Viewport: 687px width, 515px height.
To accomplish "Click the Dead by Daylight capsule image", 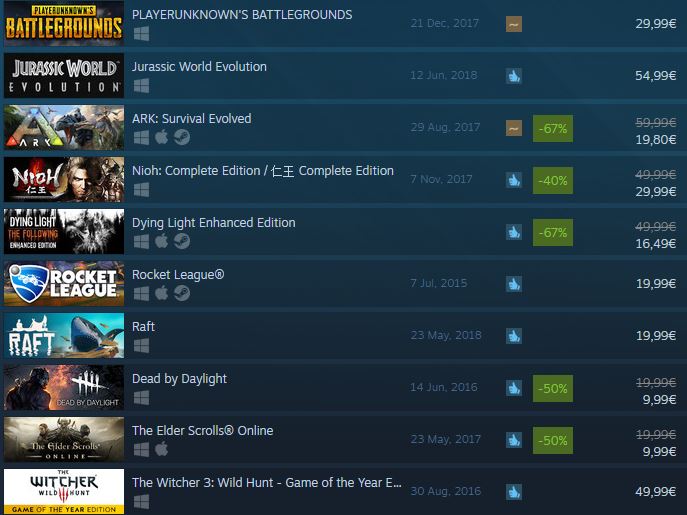I will click(x=64, y=387).
